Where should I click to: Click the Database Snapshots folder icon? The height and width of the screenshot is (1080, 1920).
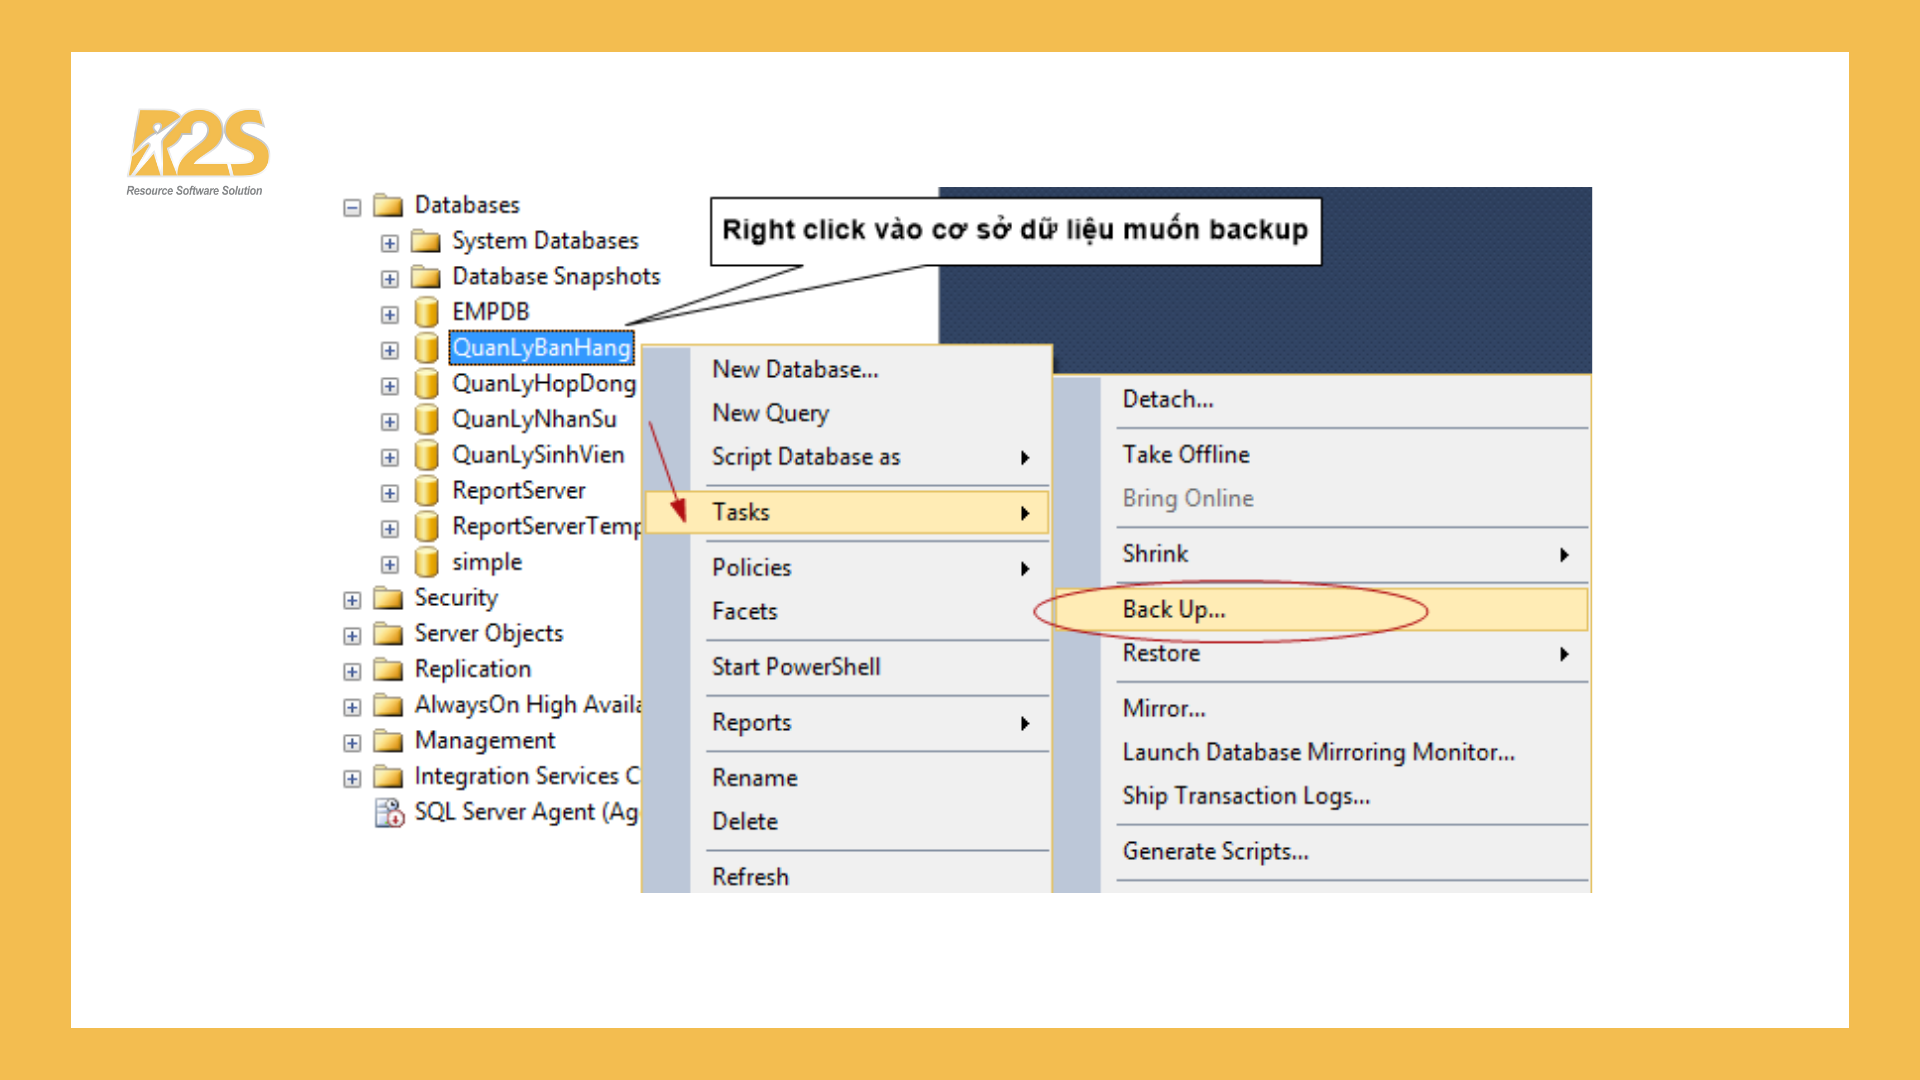(425, 276)
